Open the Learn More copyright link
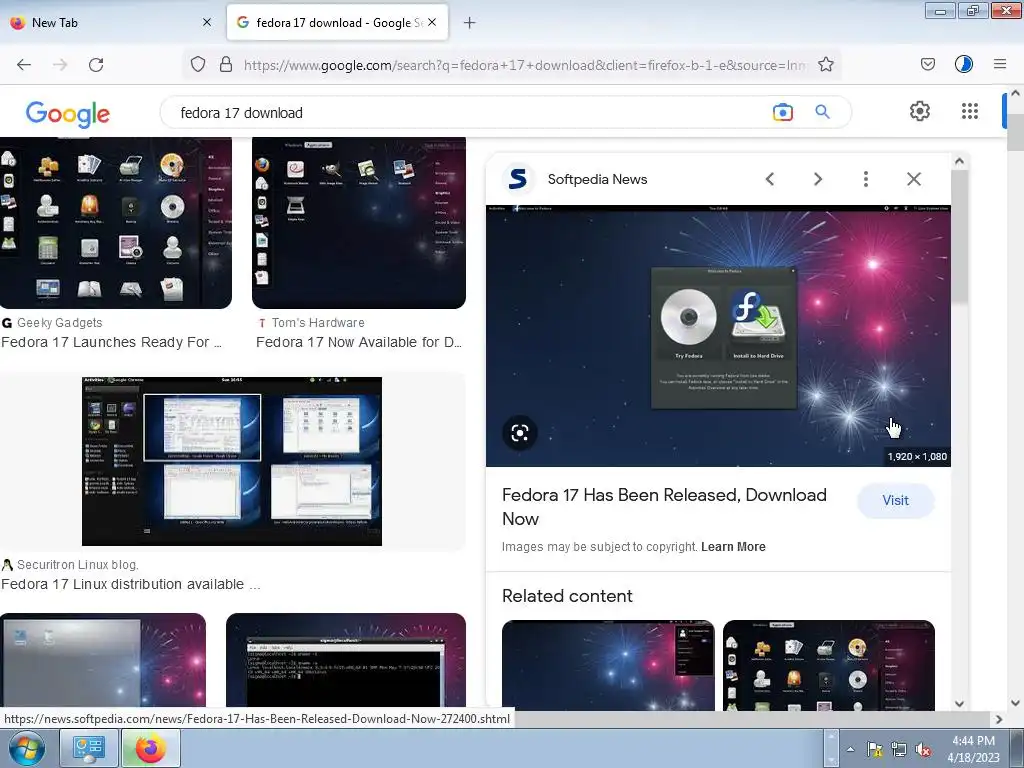The height and width of the screenshot is (768, 1024). [x=733, y=547]
